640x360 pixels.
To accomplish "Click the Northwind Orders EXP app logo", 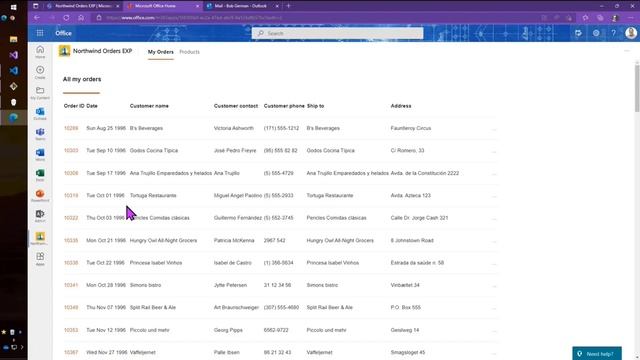I will tap(64, 51).
